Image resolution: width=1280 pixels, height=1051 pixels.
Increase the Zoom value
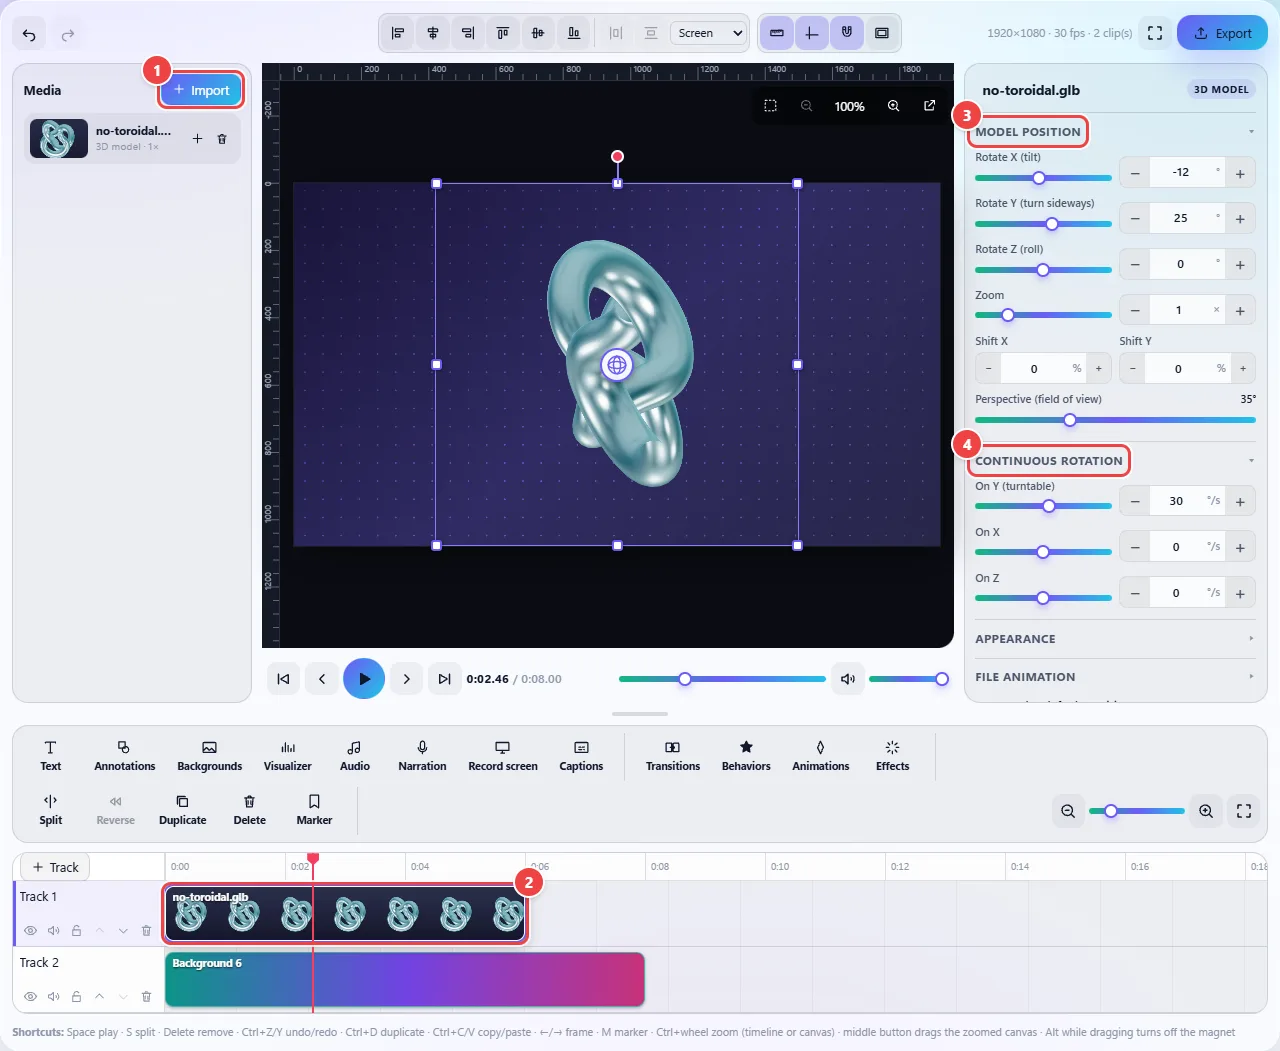pyautogui.click(x=1240, y=311)
